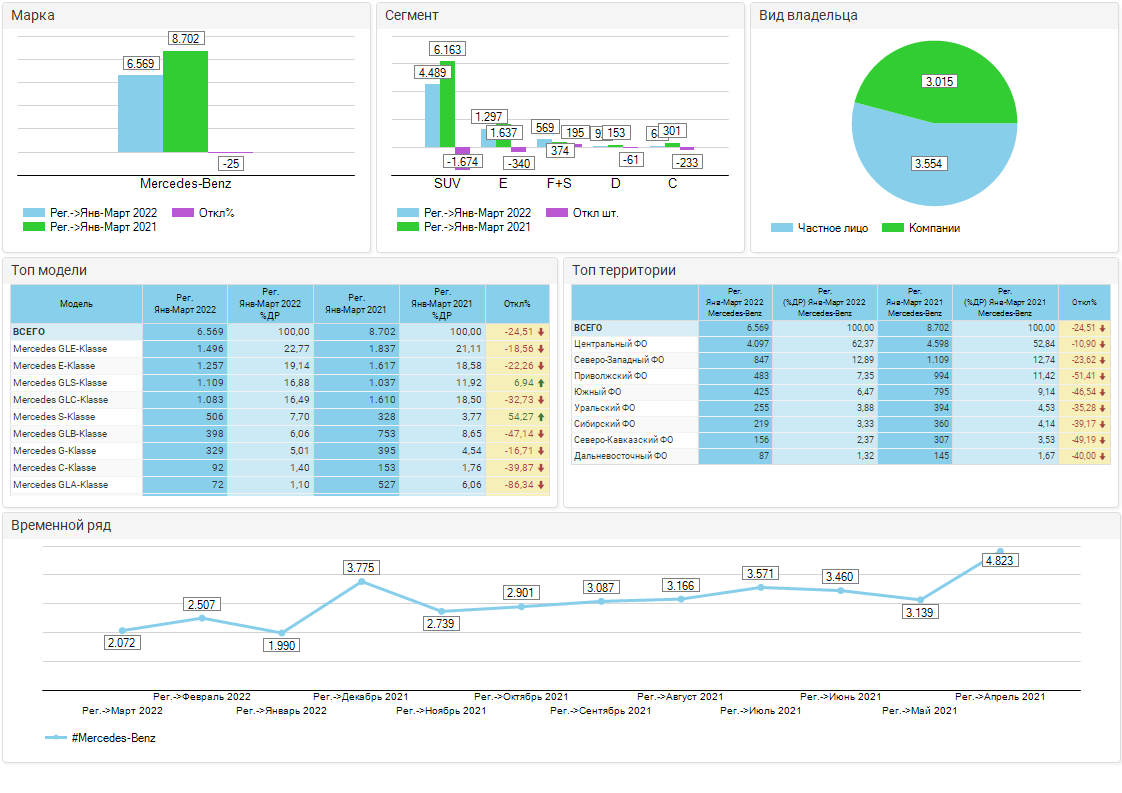
Task: Click the red down arrow in the Дальневосточный ФО row
Action: point(1102,456)
